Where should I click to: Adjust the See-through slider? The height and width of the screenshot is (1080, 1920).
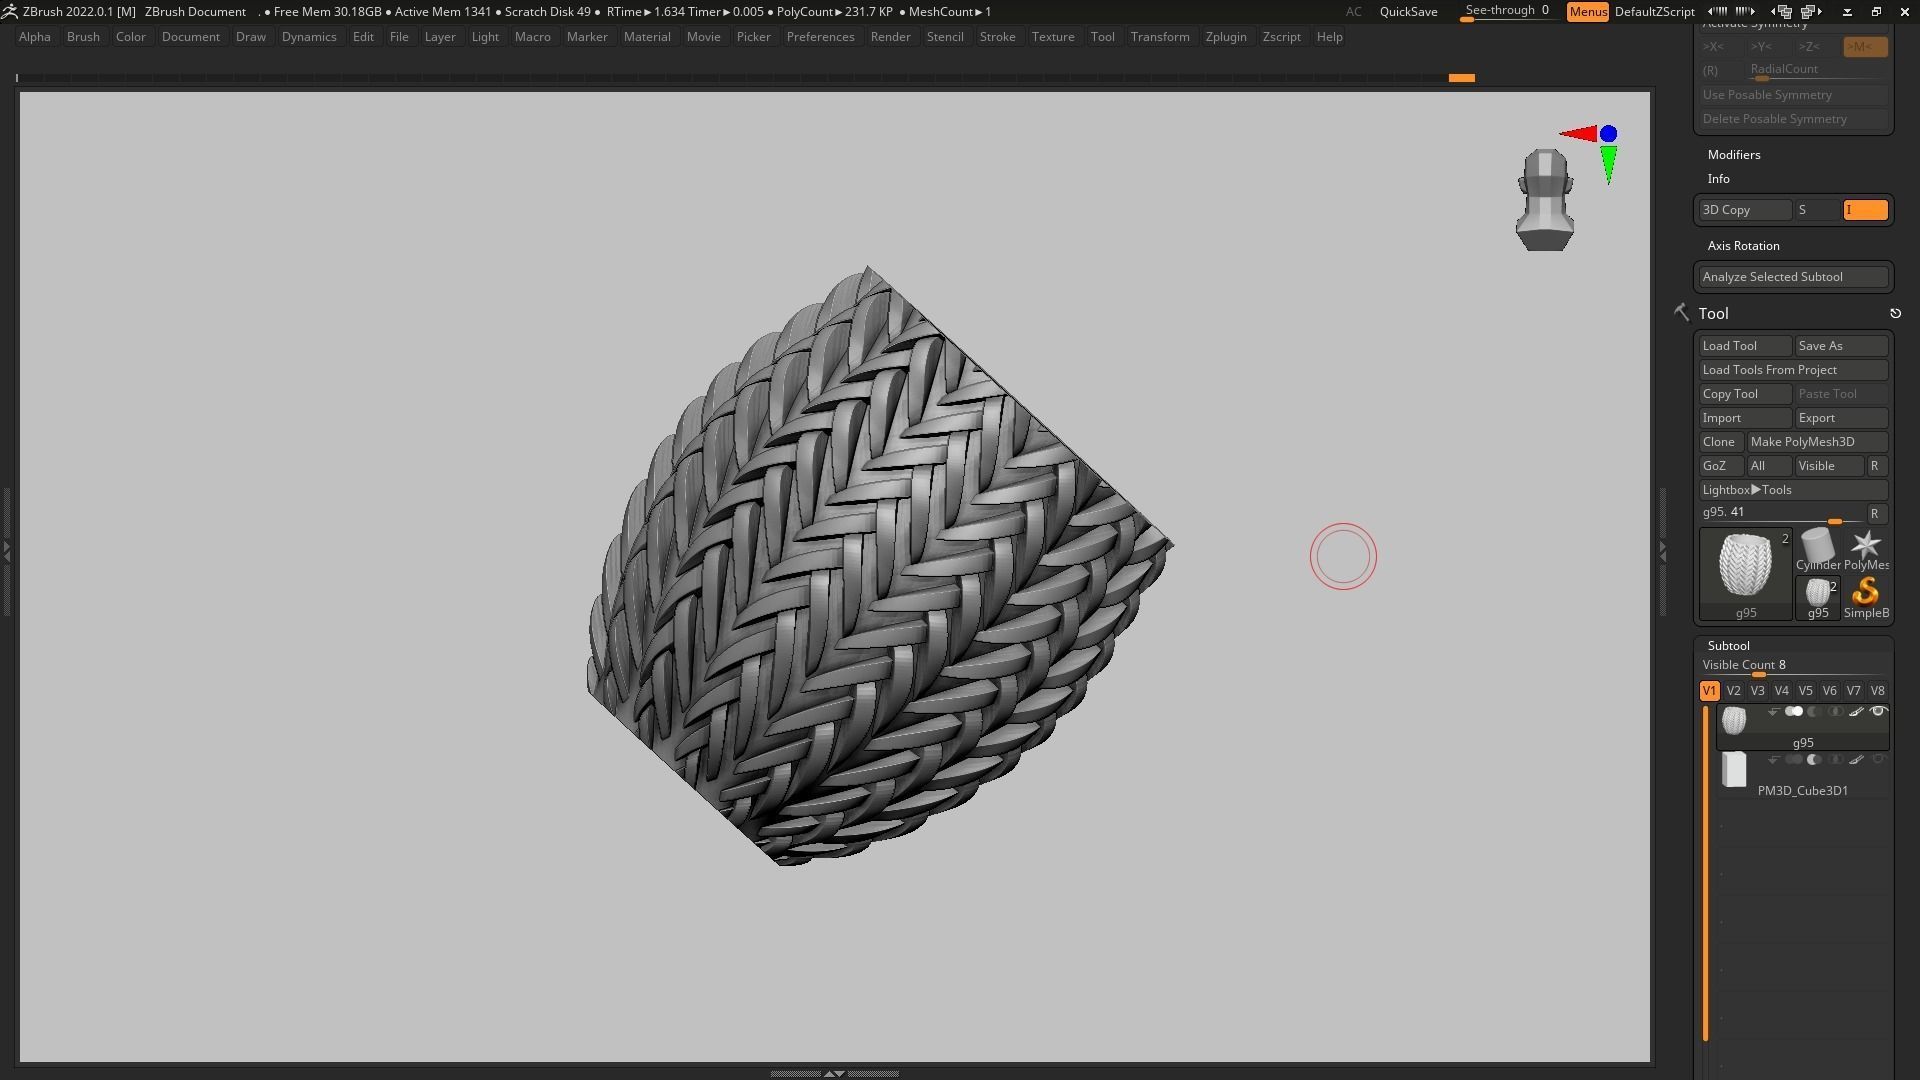pos(1506,12)
